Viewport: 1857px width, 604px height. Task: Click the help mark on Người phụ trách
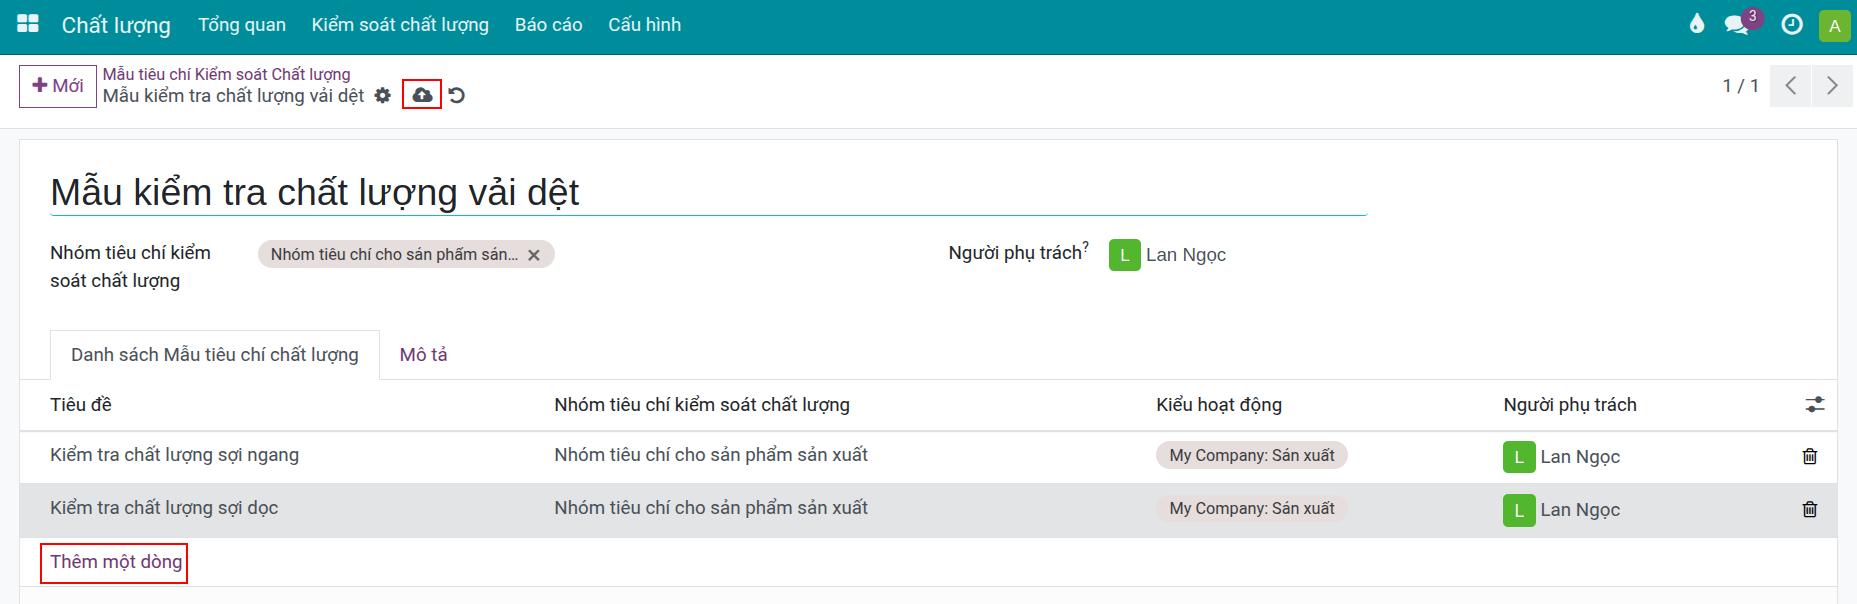tap(1085, 246)
